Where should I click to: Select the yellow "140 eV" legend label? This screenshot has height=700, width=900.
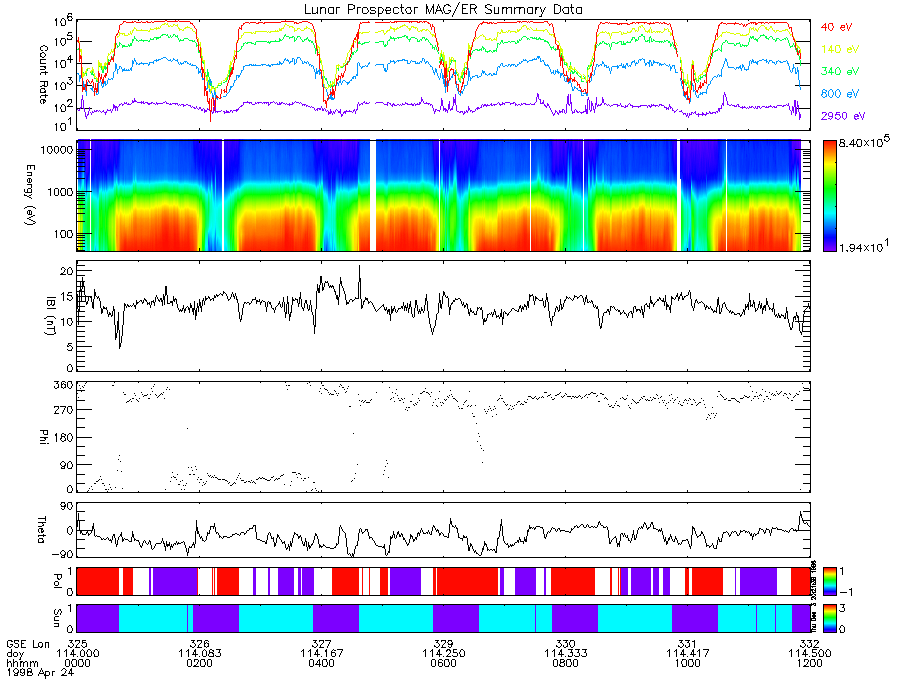click(x=840, y=49)
